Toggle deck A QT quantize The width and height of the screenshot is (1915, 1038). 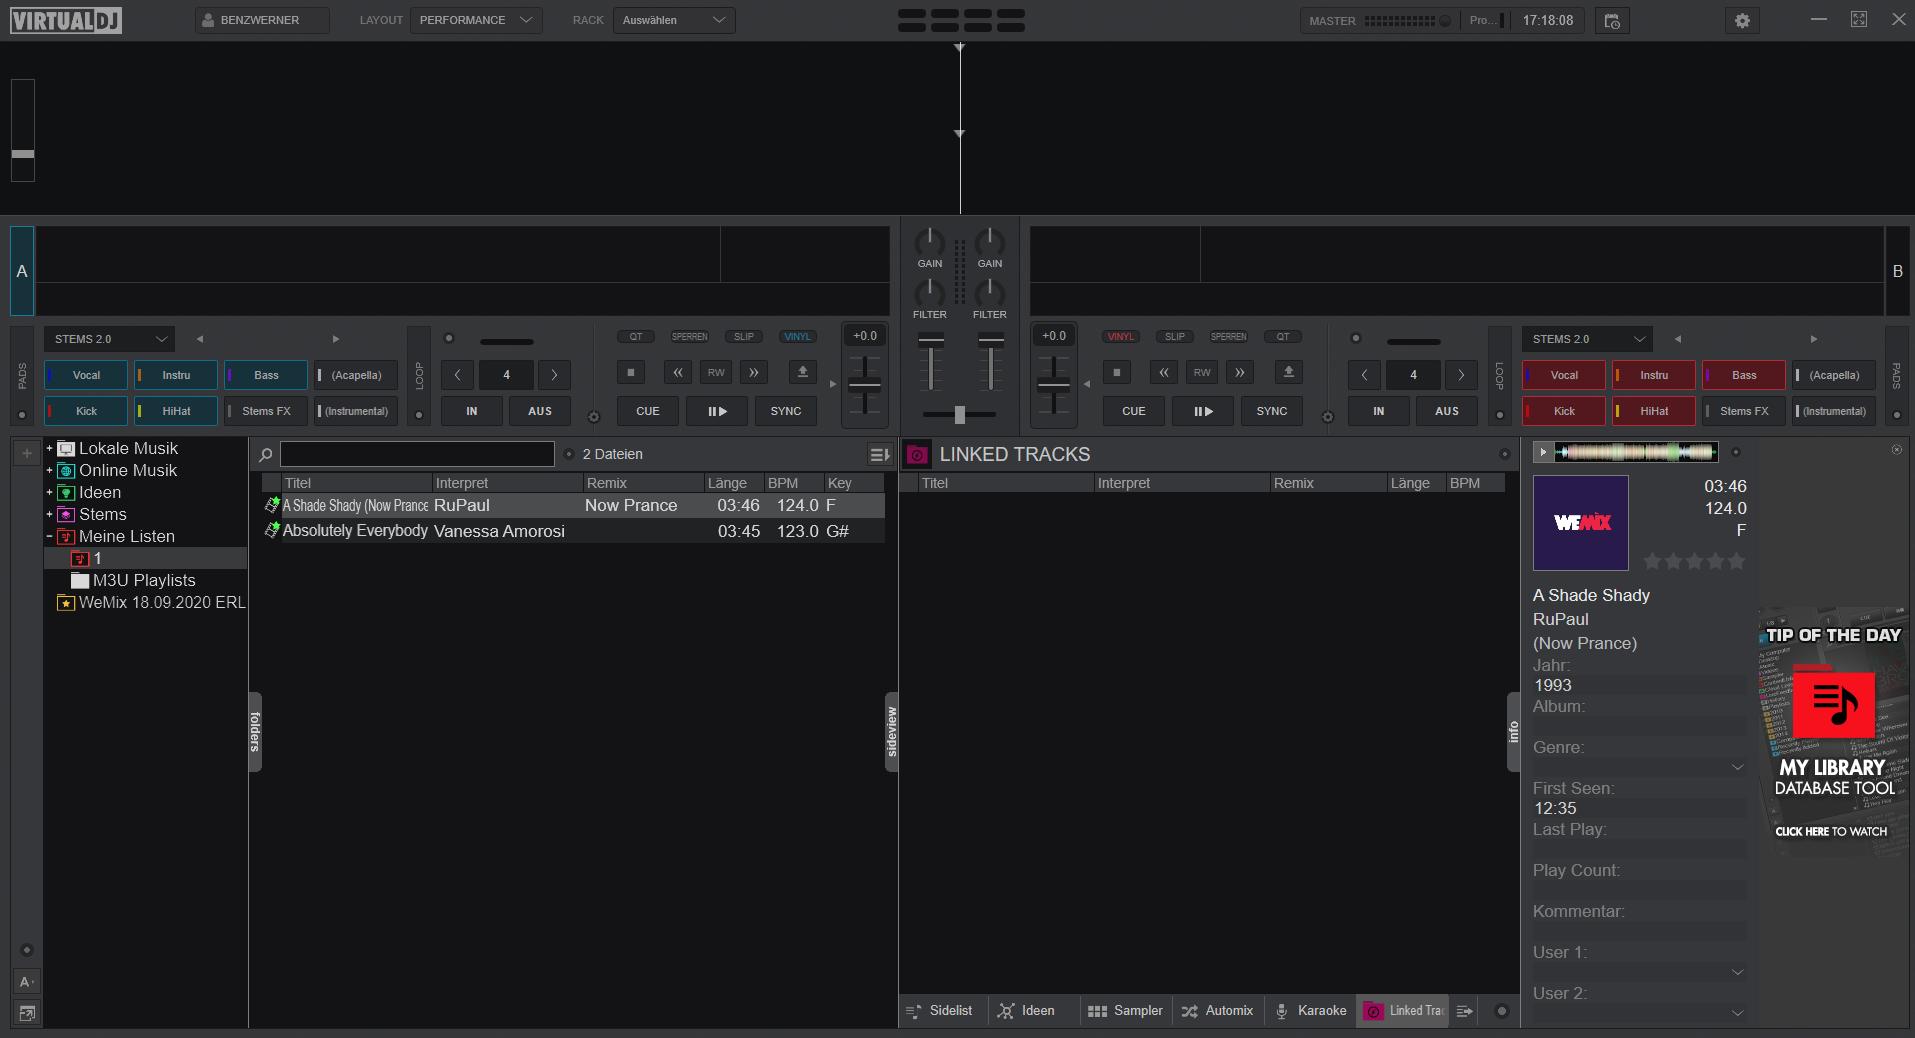click(x=636, y=337)
